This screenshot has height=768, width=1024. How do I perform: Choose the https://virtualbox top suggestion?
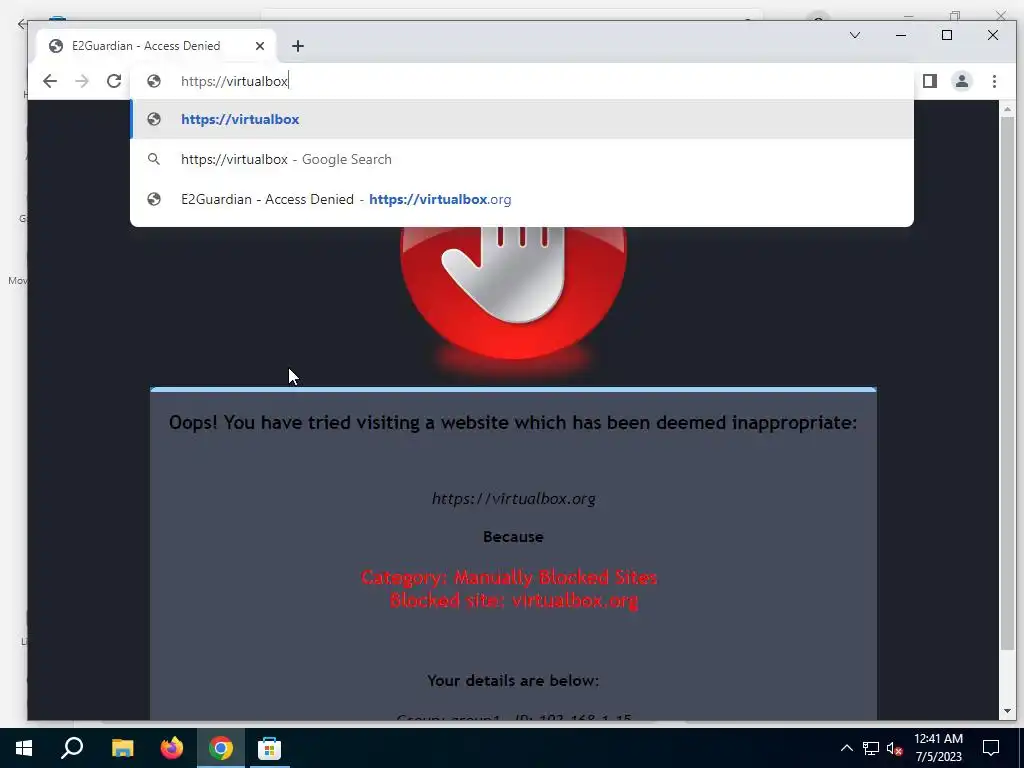pyautogui.click(x=522, y=120)
